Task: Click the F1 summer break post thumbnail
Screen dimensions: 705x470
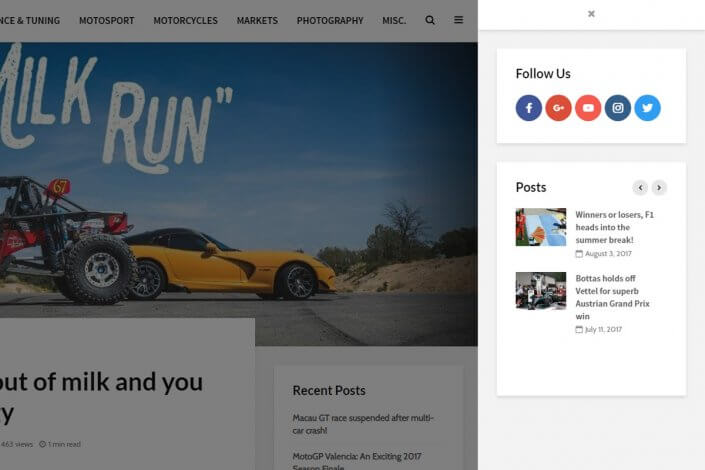Action: pyautogui.click(x=540, y=227)
